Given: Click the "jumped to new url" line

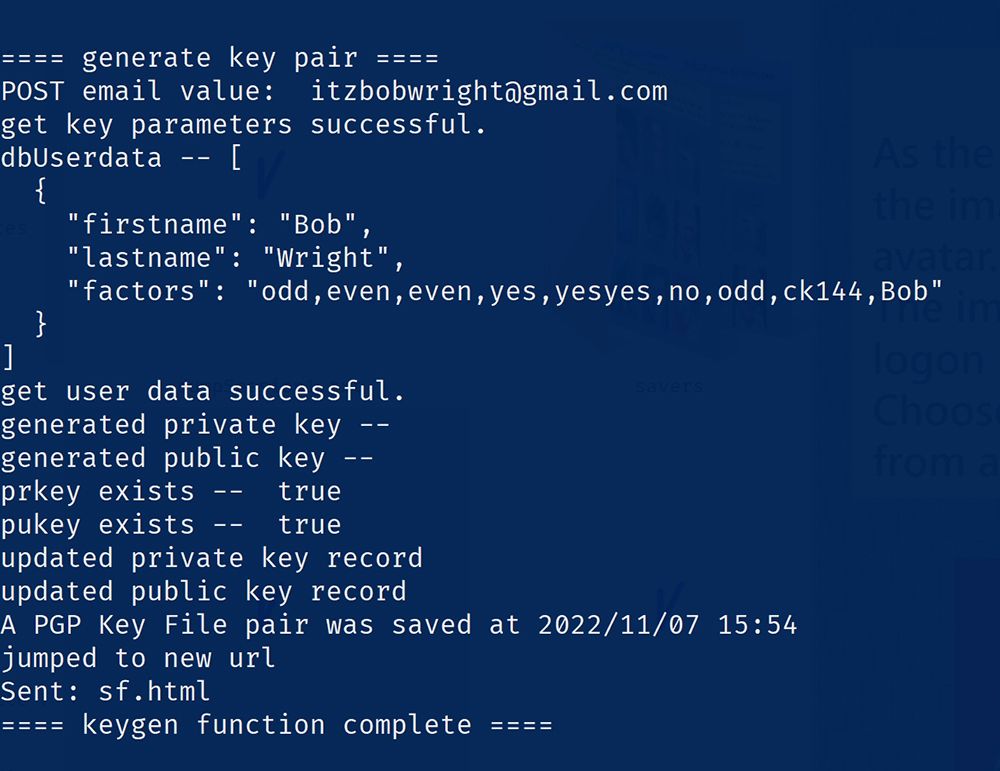Looking at the screenshot, I should pyautogui.click(x=138, y=658).
